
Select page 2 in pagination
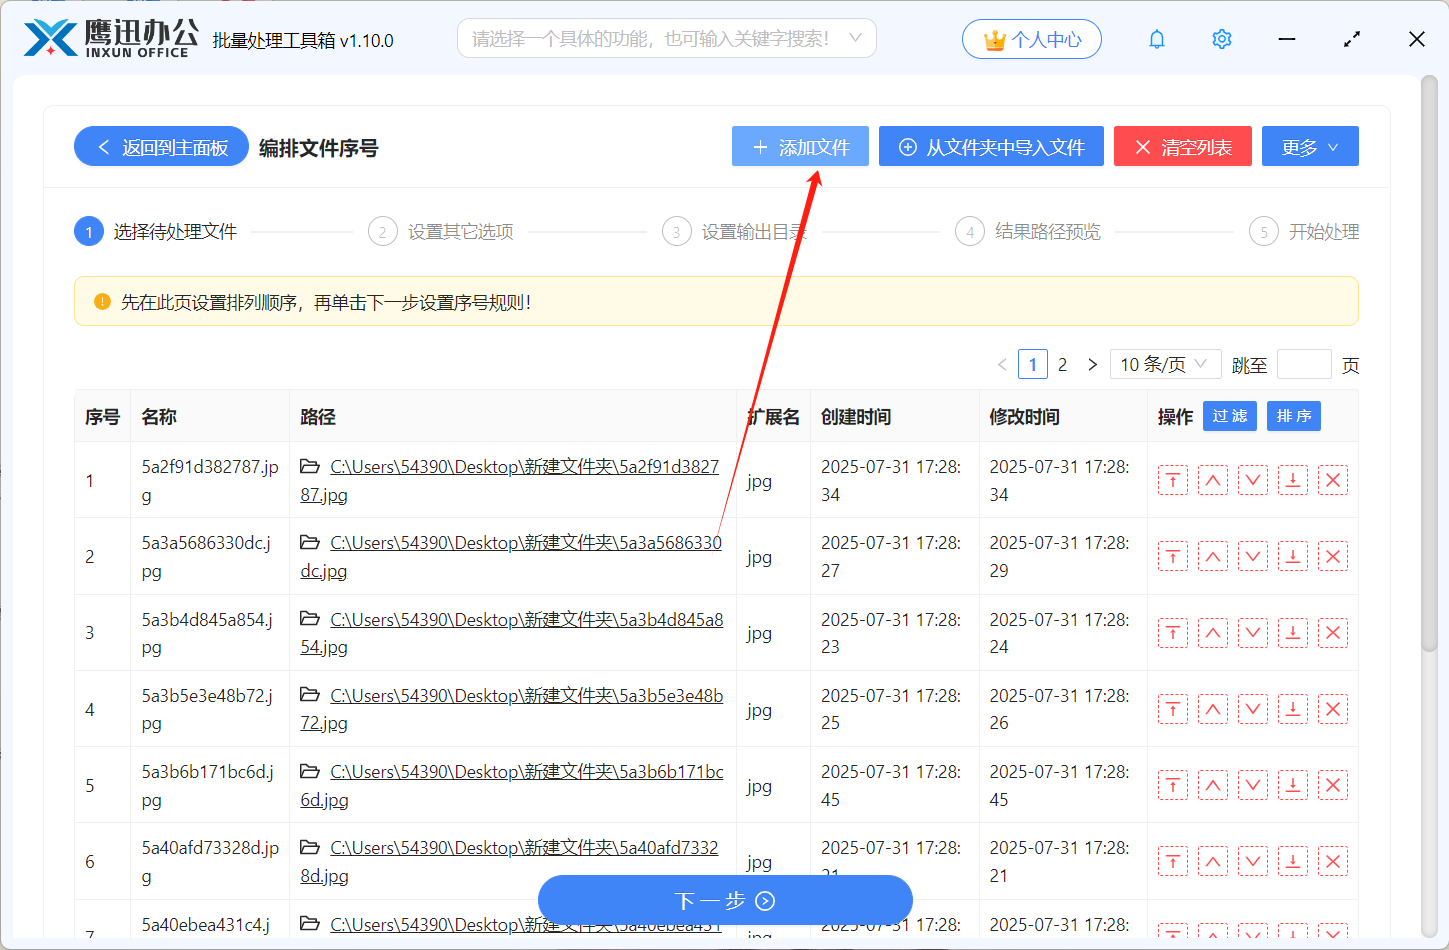pos(1062,365)
